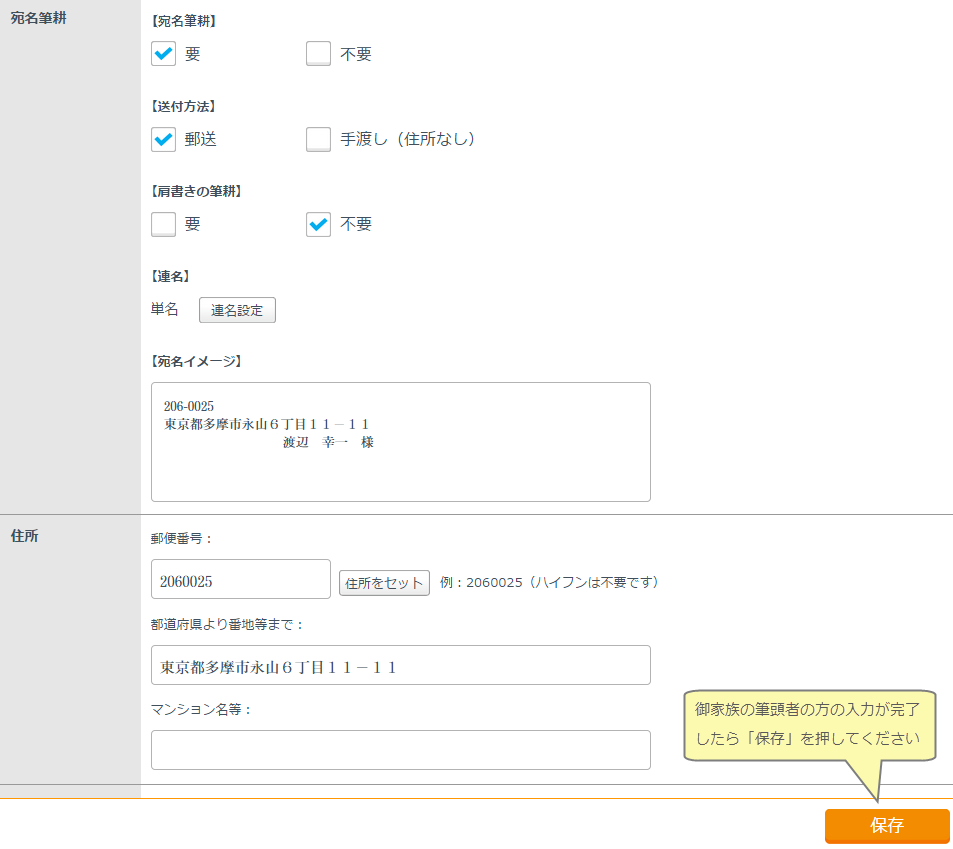Click the 単名 text beside 連名設定

point(164,310)
